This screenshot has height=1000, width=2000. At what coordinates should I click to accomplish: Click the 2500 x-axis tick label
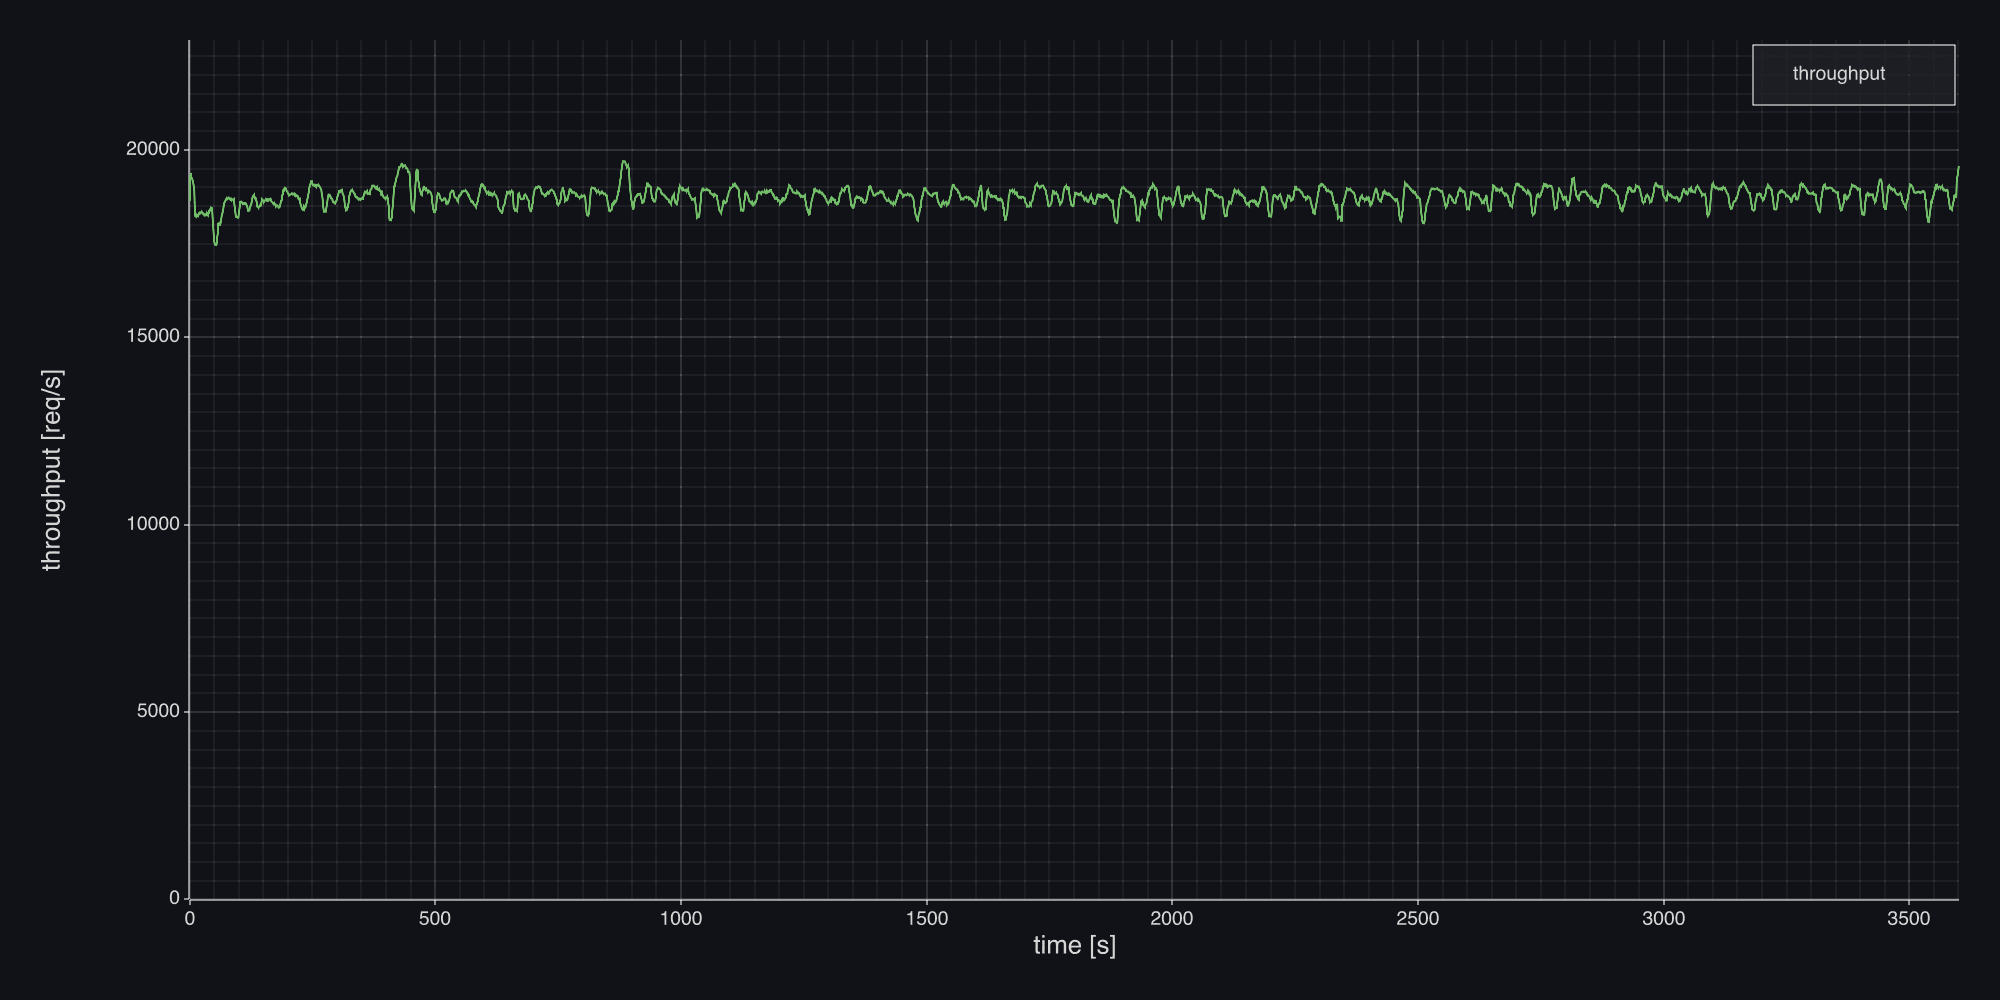[1418, 919]
